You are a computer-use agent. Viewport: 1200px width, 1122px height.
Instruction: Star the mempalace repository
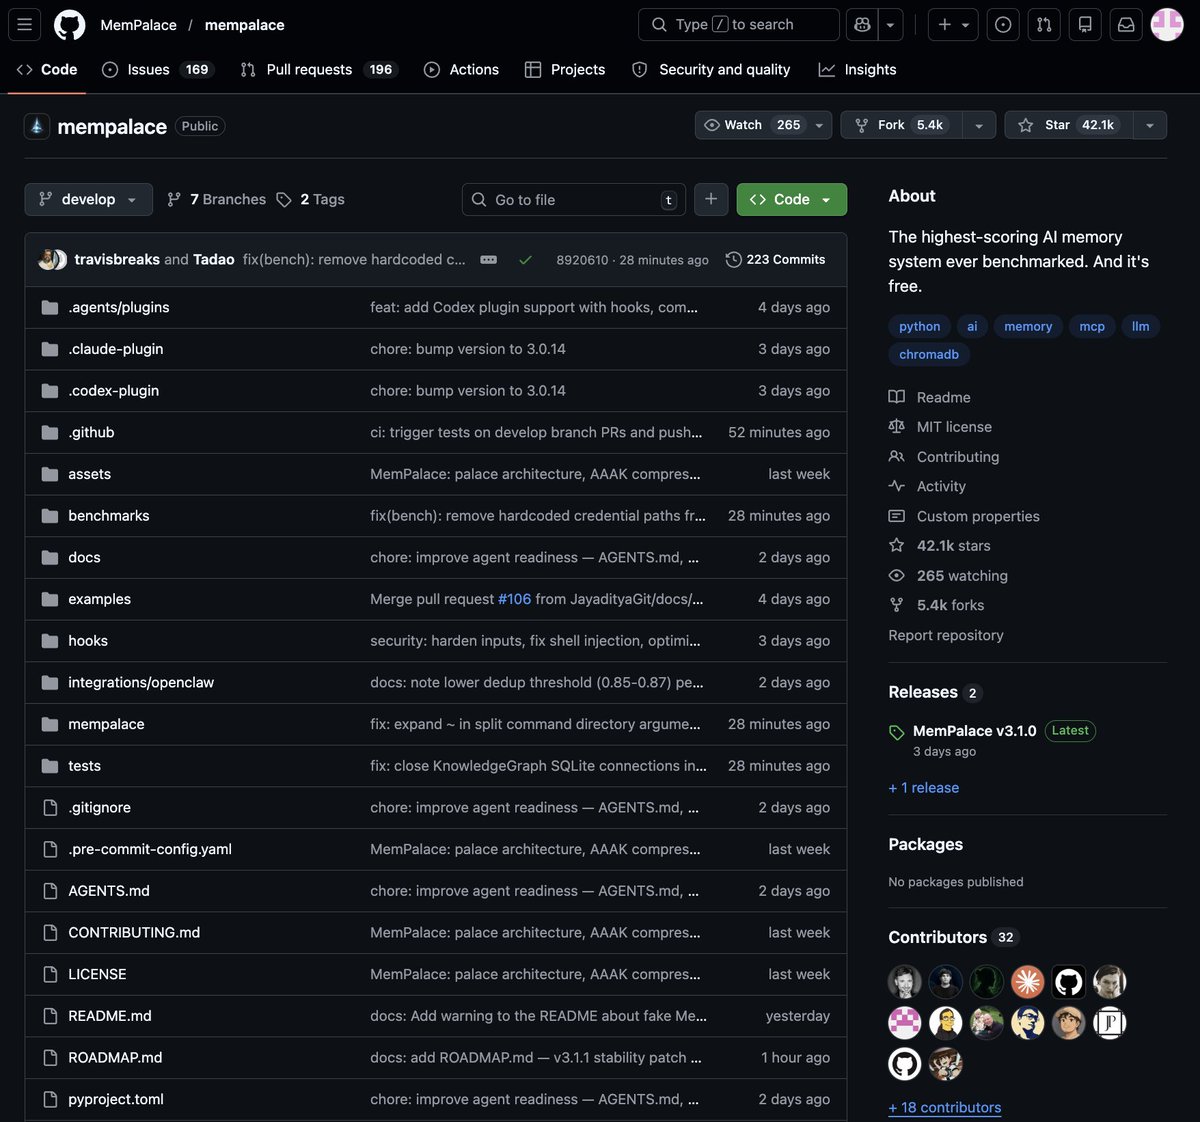tap(1071, 125)
